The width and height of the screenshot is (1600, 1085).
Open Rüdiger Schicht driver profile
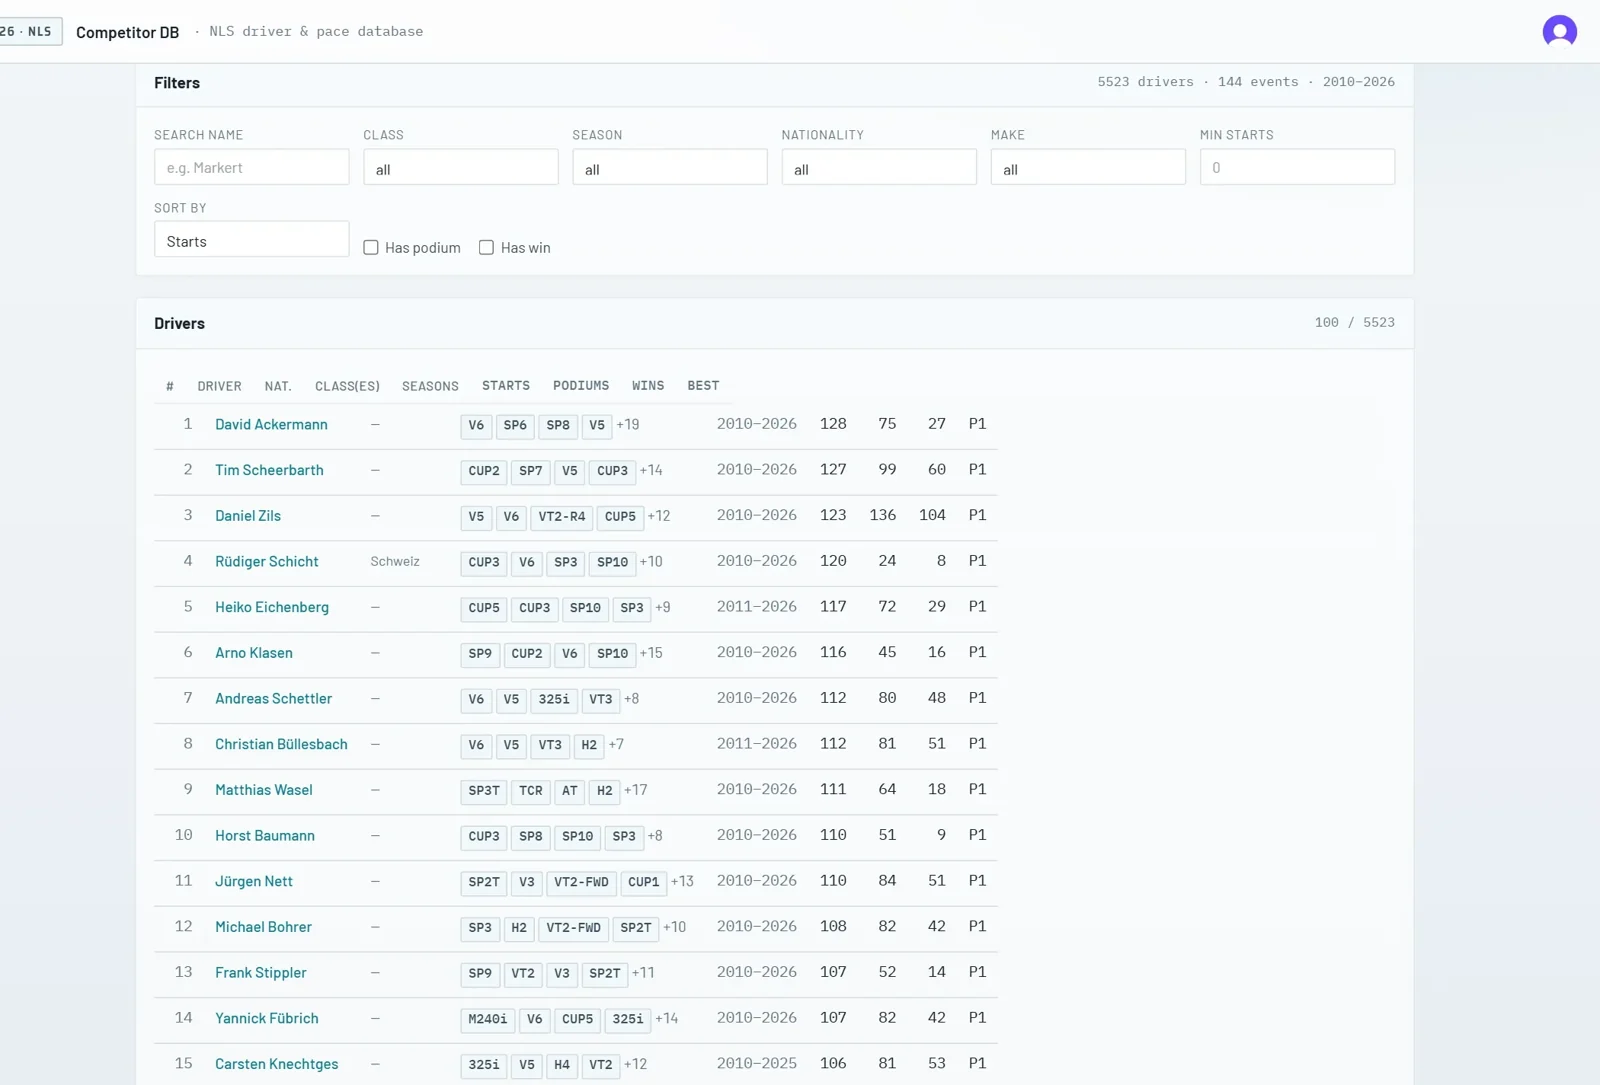266,561
